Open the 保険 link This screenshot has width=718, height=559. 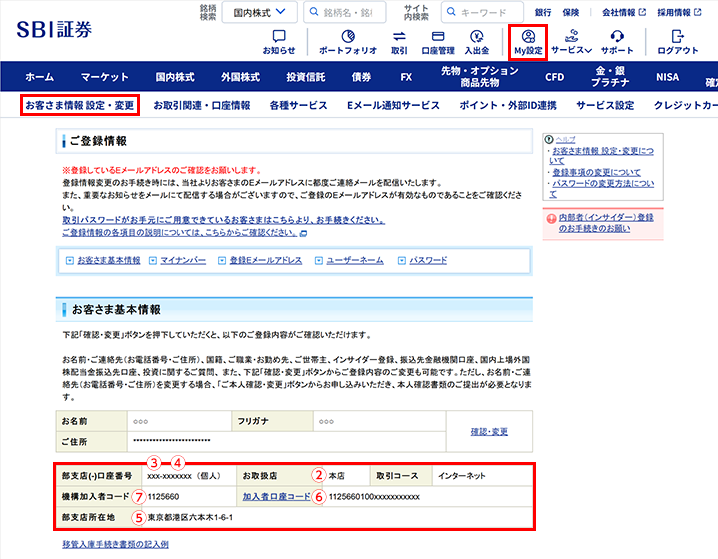pos(571,12)
